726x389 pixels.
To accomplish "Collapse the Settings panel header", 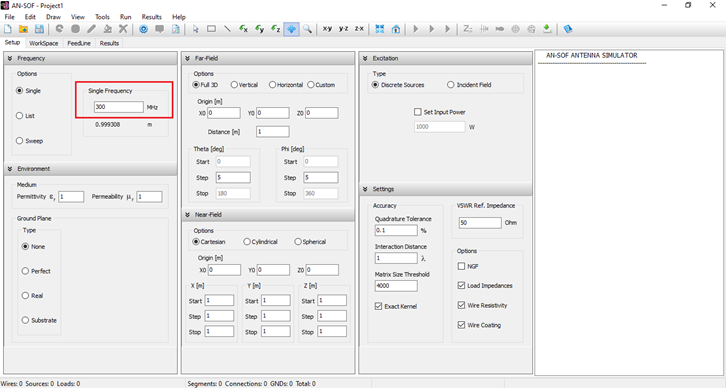I will [446, 189].
